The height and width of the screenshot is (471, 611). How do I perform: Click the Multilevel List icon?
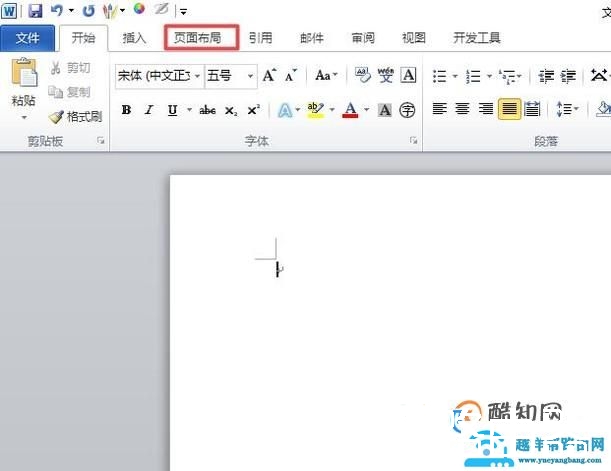coord(510,76)
